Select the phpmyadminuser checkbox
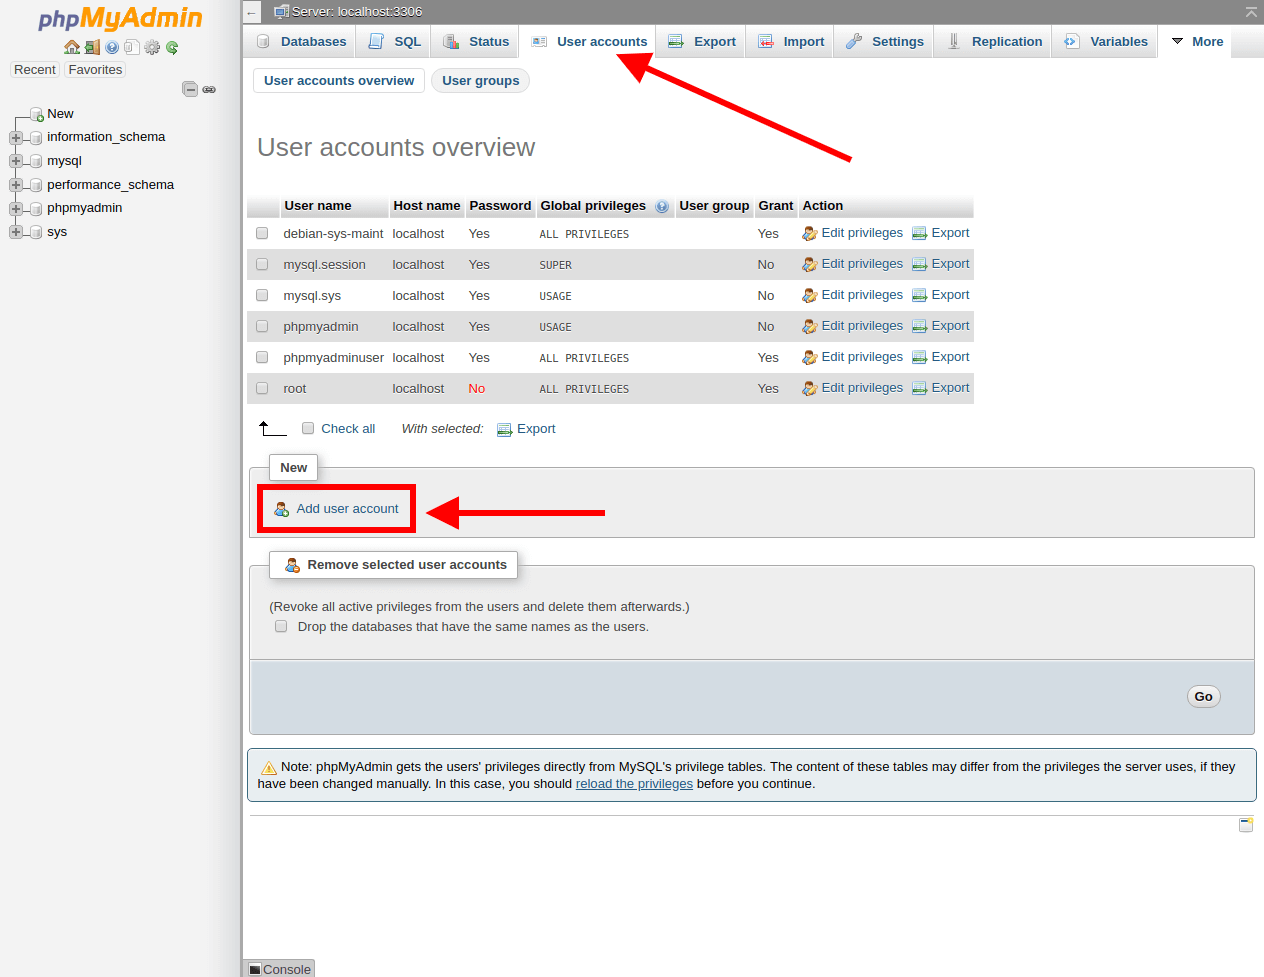Viewport: 1264px width, 977px height. (x=262, y=357)
